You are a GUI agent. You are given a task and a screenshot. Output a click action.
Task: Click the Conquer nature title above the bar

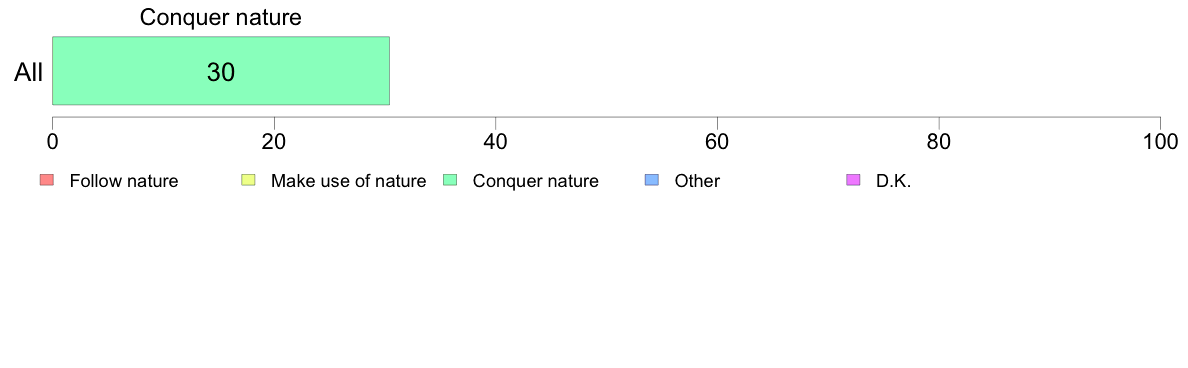coord(220,18)
